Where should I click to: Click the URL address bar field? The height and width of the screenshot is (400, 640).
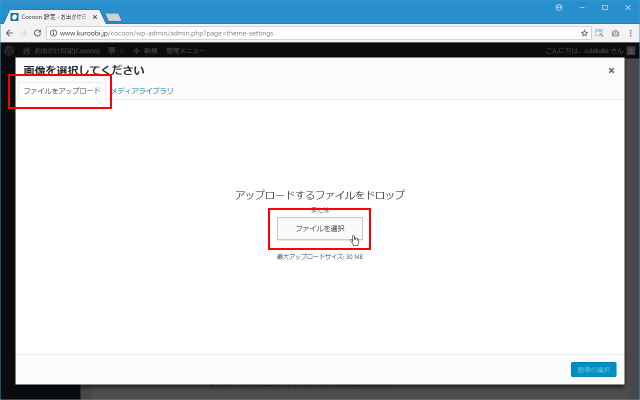pos(318,33)
